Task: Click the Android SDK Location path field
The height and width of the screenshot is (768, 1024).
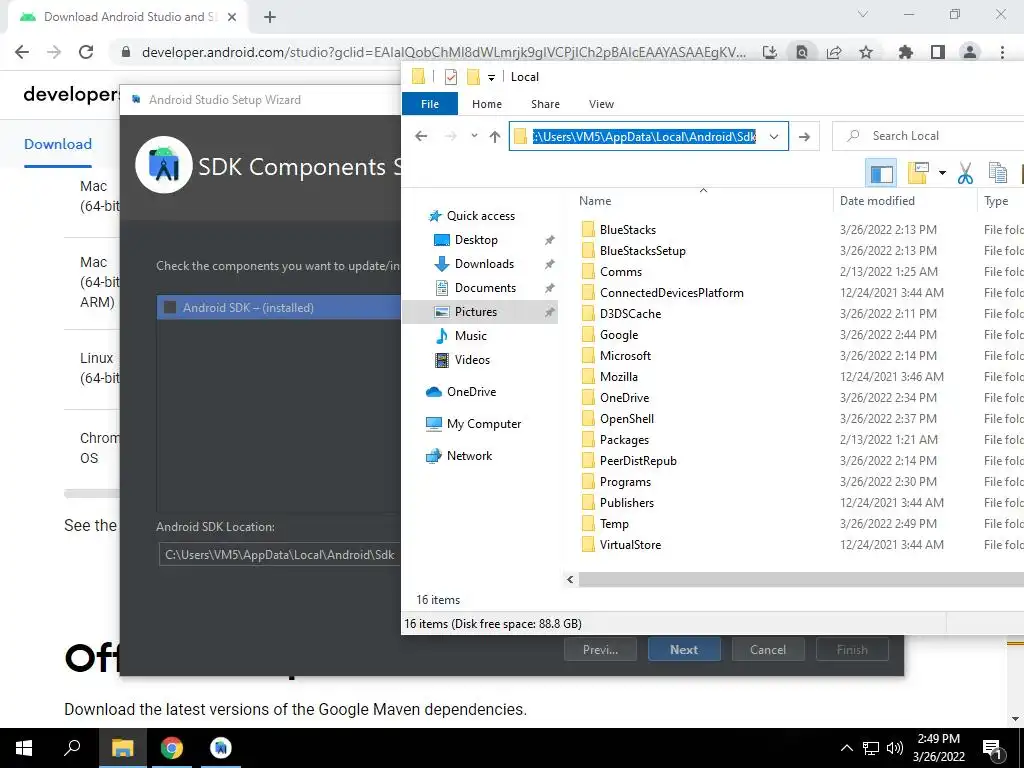Action: (x=280, y=554)
